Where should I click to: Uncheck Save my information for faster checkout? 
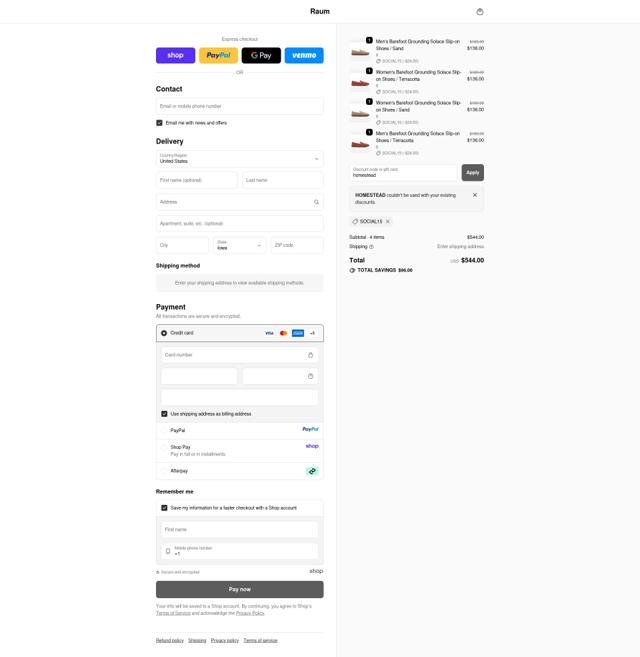(164, 508)
